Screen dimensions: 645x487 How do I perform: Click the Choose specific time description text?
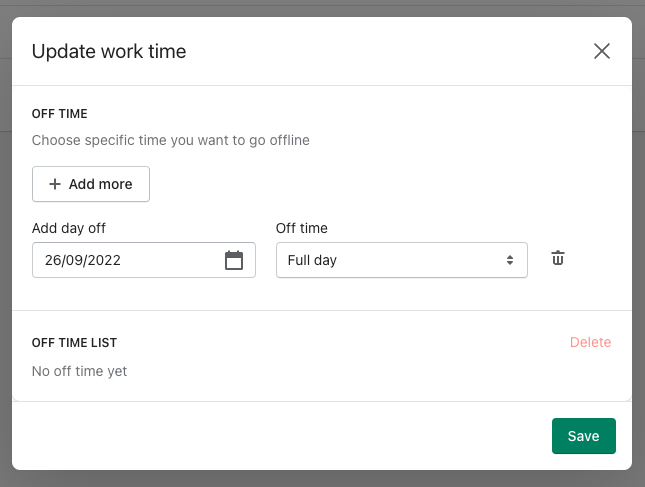[170, 140]
